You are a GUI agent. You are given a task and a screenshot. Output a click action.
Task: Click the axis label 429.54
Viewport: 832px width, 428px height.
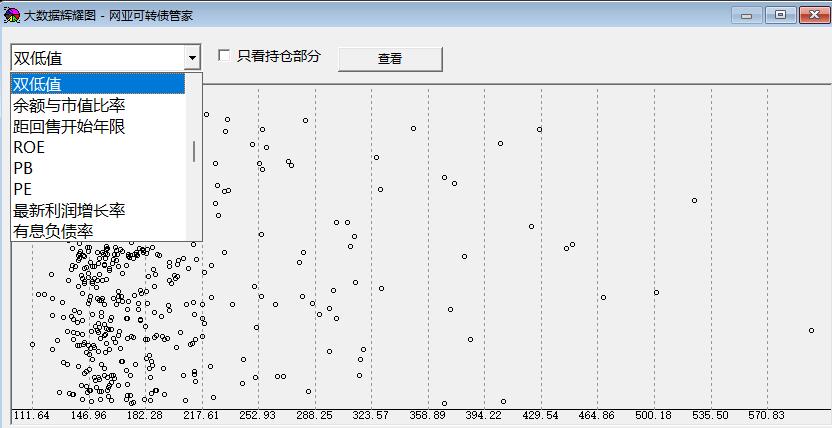click(541, 415)
